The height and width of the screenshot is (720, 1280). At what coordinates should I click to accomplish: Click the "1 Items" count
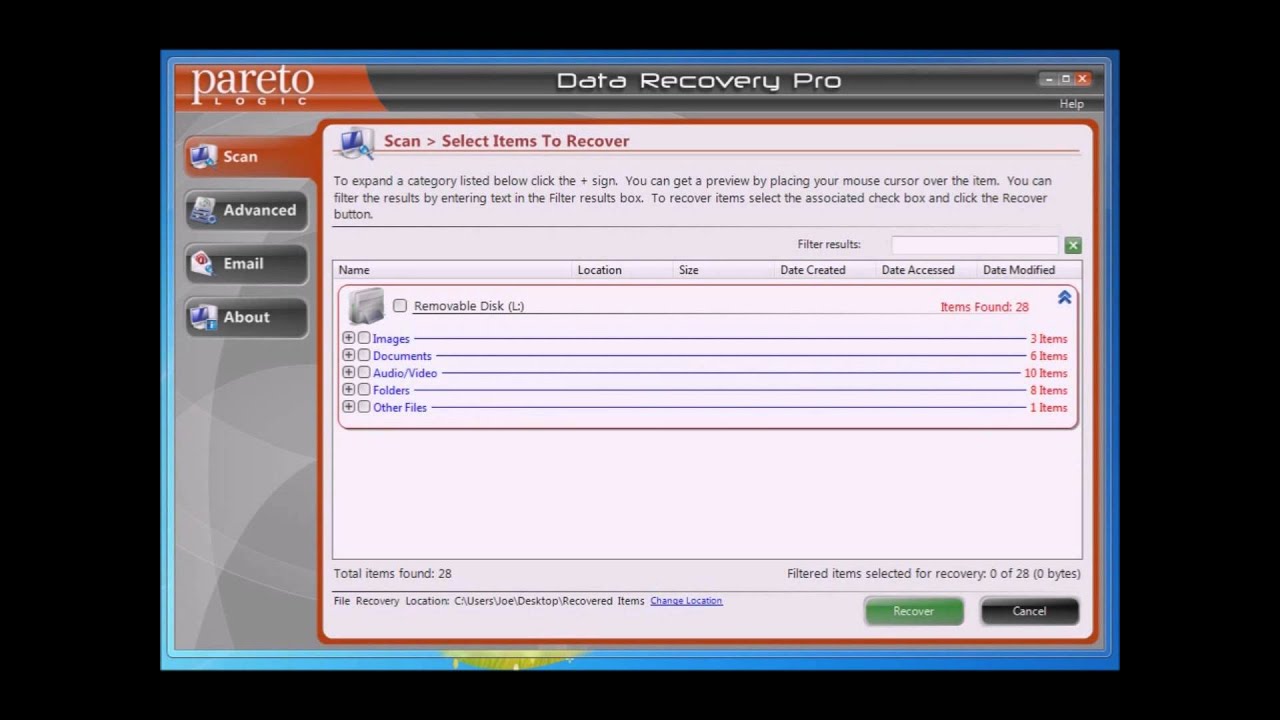click(x=1049, y=407)
